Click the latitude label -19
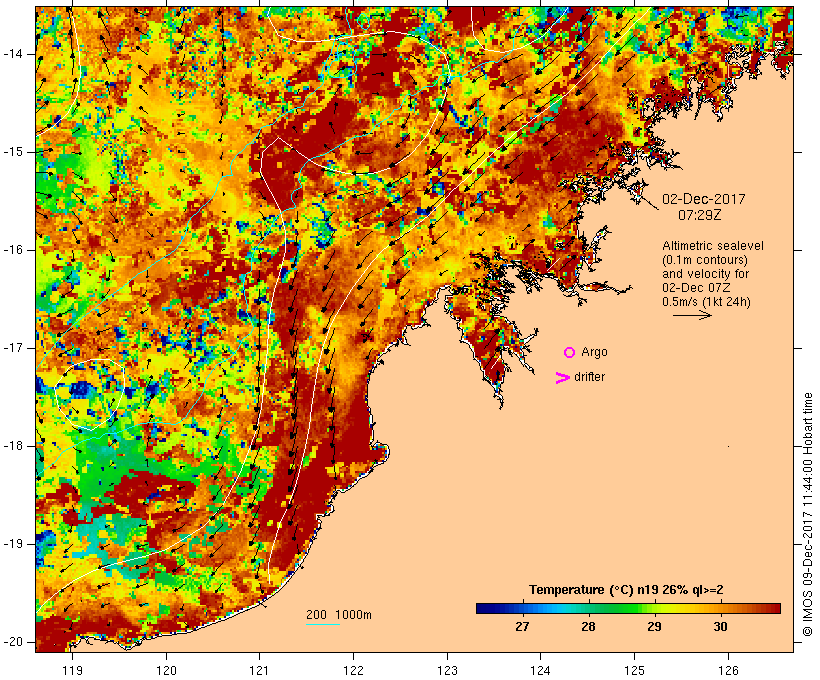Screen dimensions: 820x680 12,544
